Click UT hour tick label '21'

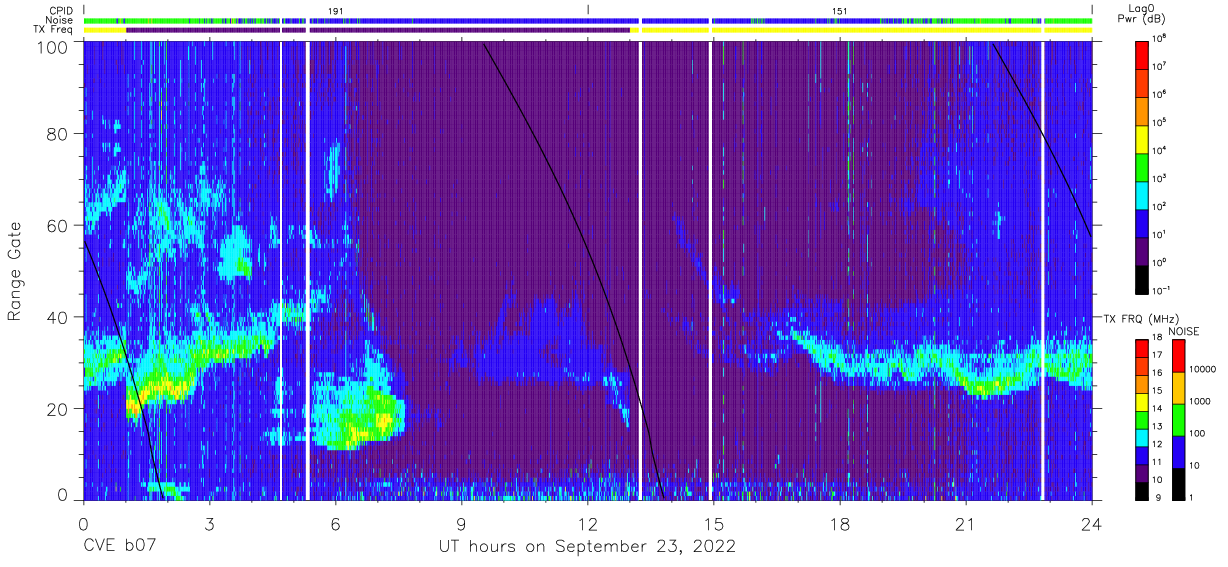pos(965,523)
